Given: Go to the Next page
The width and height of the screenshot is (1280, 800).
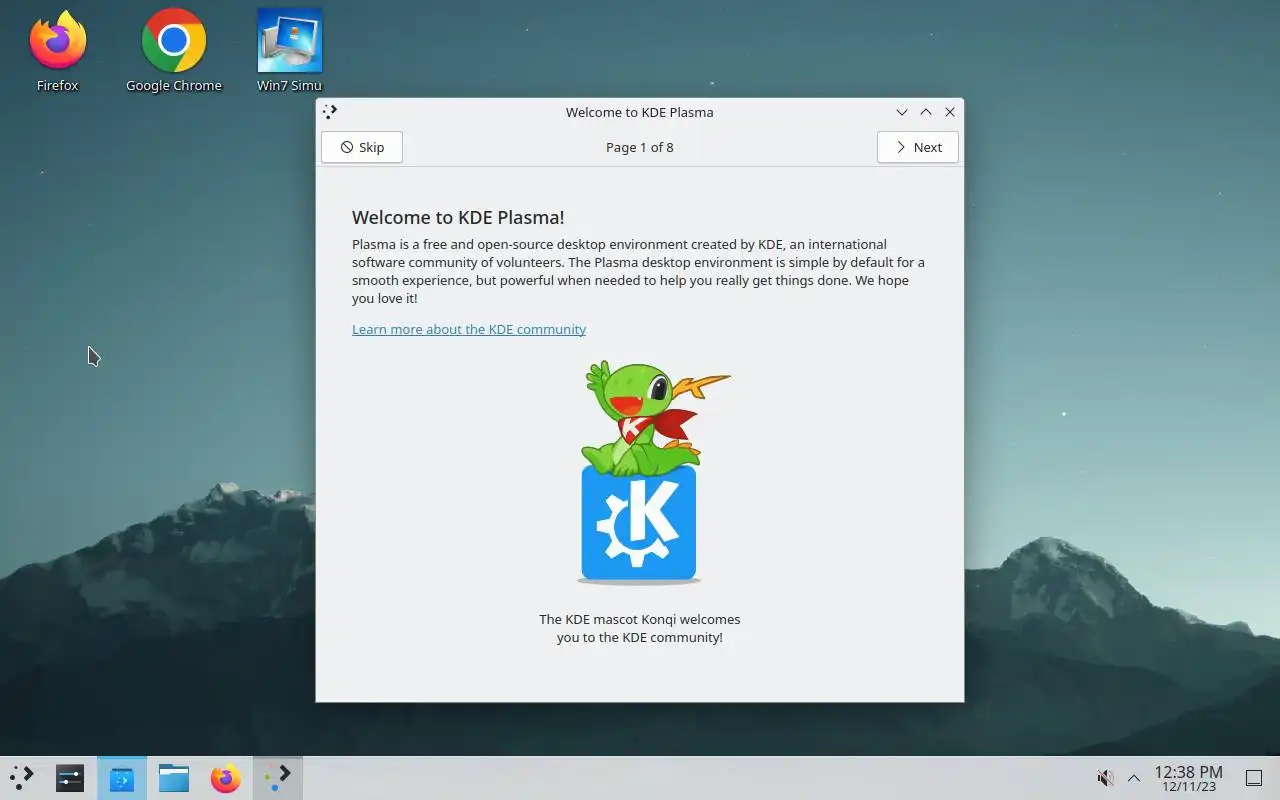Looking at the screenshot, I should pos(918,147).
